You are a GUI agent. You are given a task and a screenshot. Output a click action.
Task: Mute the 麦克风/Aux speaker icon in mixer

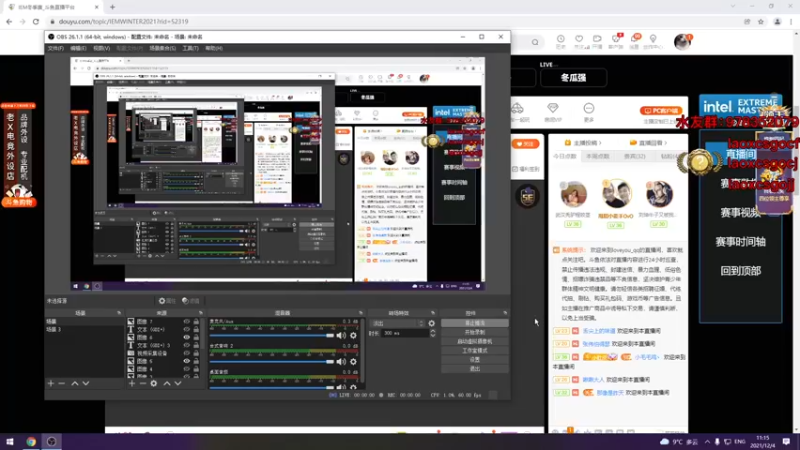(341, 335)
